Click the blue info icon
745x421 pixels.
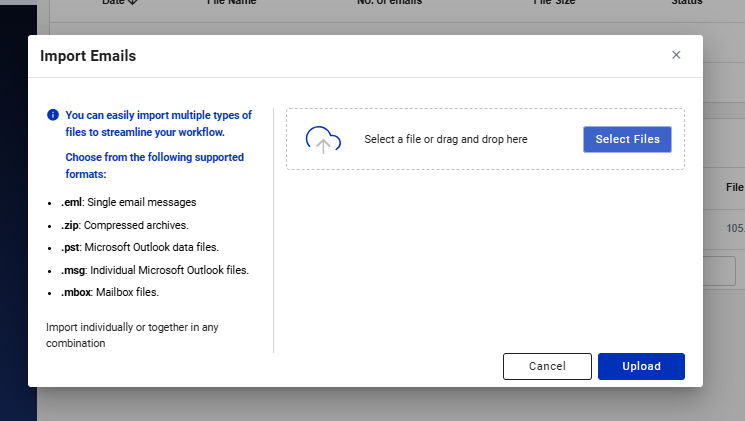(53, 115)
